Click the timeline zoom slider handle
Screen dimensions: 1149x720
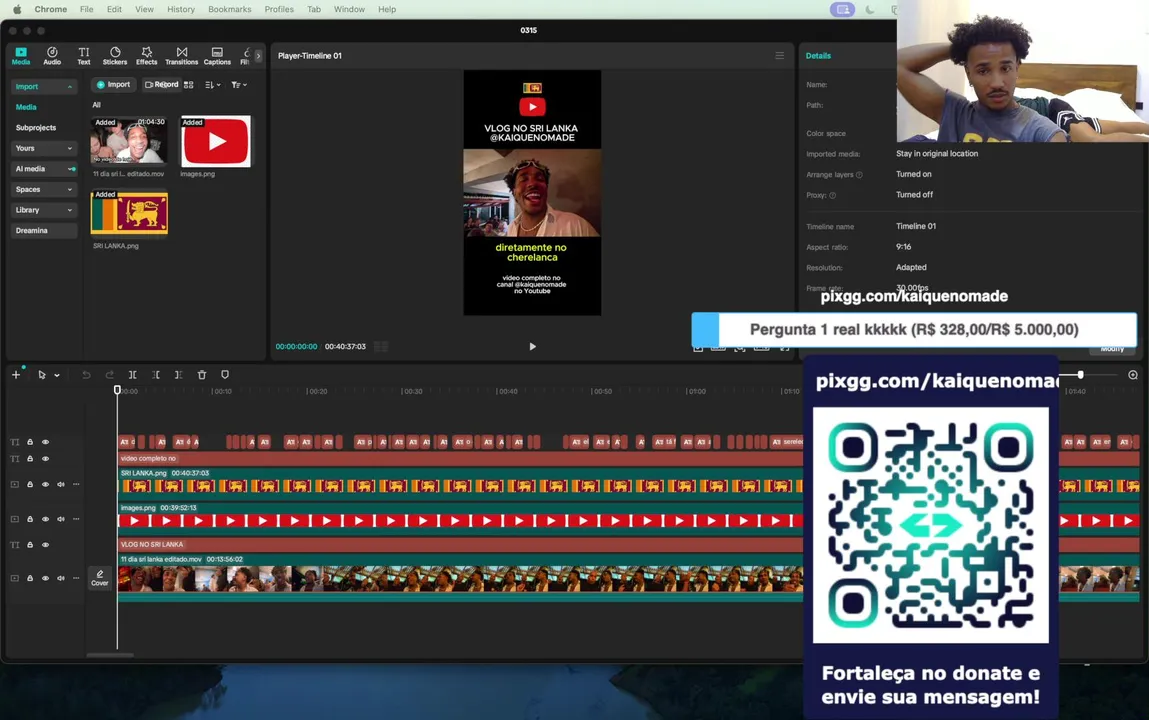click(x=1080, y=374)
